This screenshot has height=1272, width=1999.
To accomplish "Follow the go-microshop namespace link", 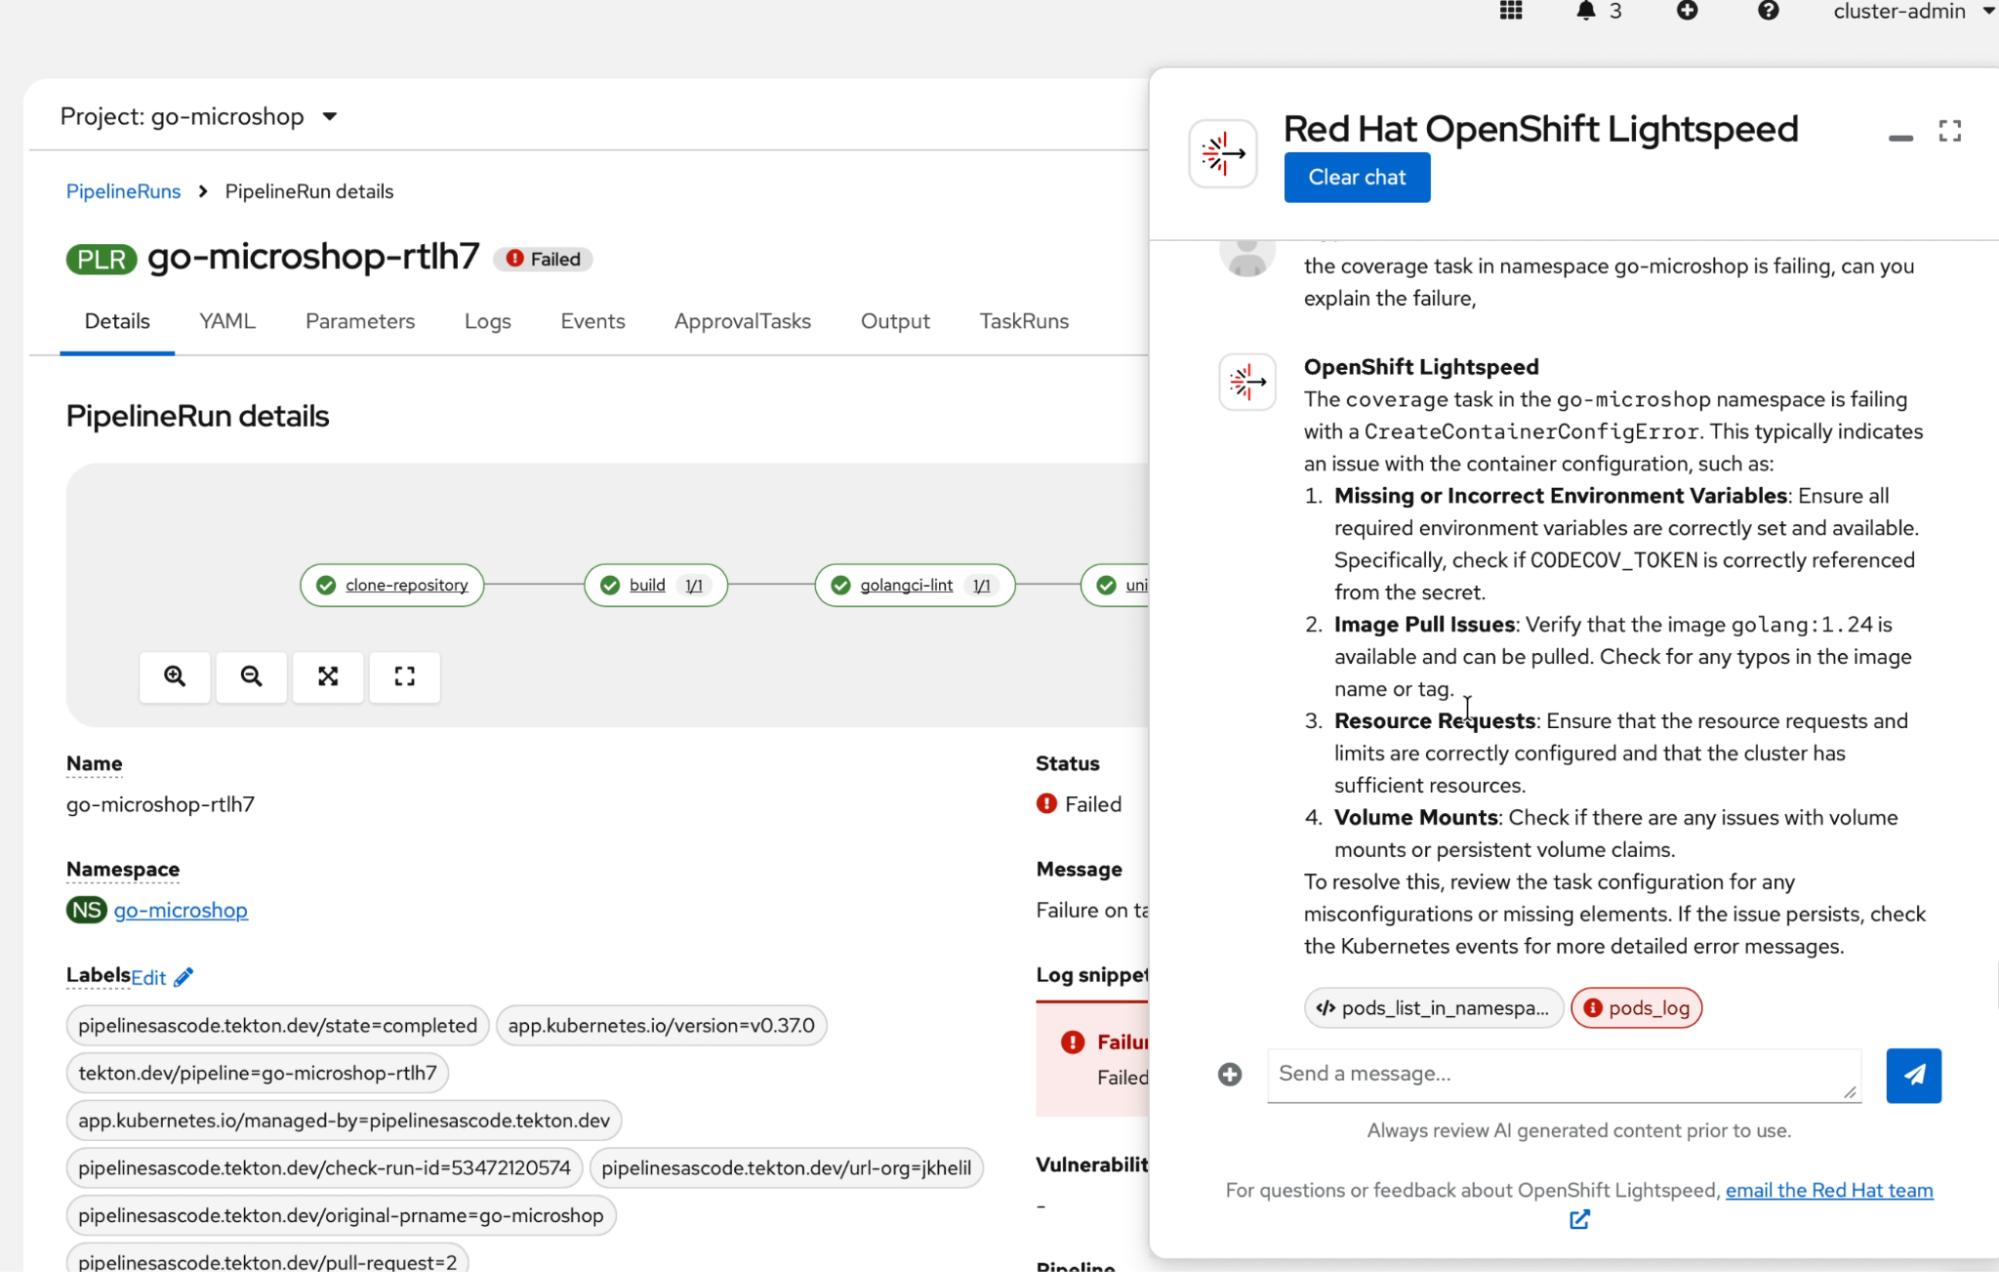I will click(180, 910).
